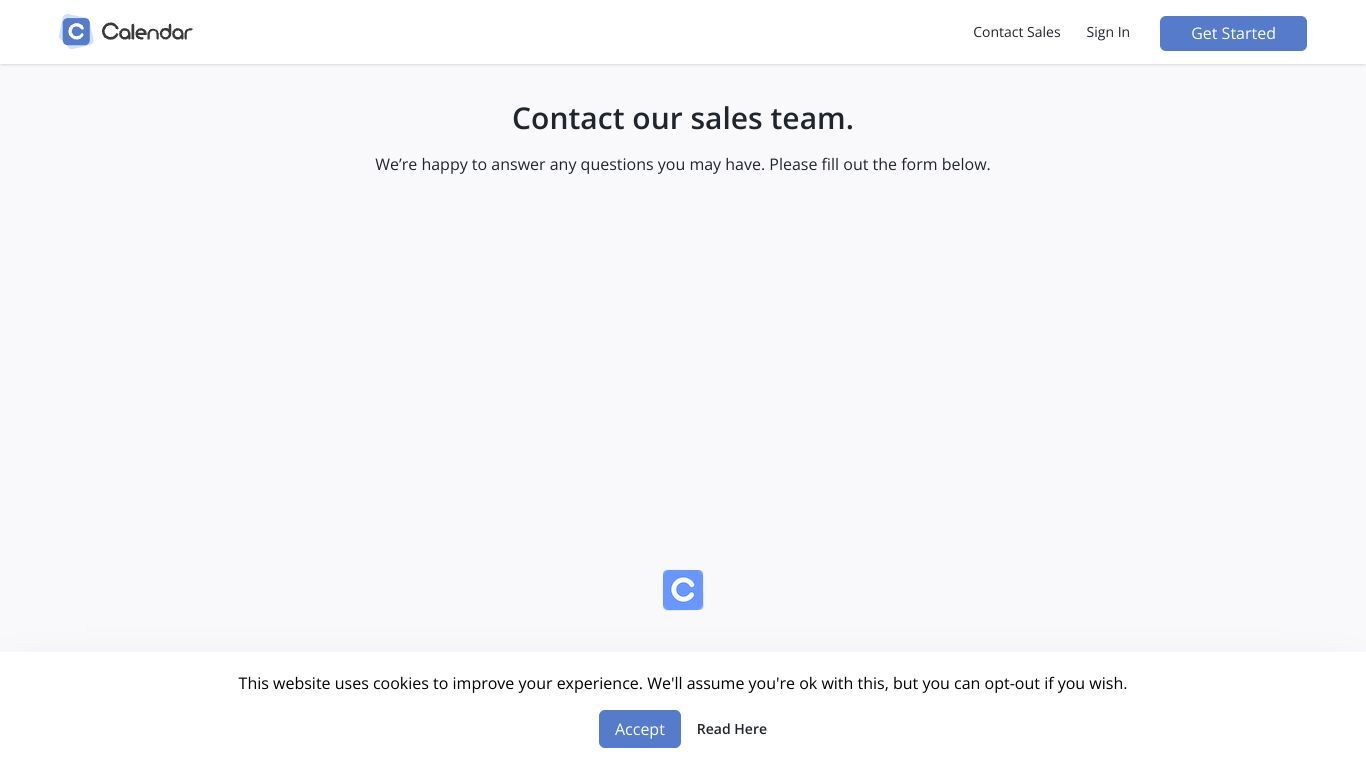
Task: Open the Read Here cookie link
Action: pos(732,729)
